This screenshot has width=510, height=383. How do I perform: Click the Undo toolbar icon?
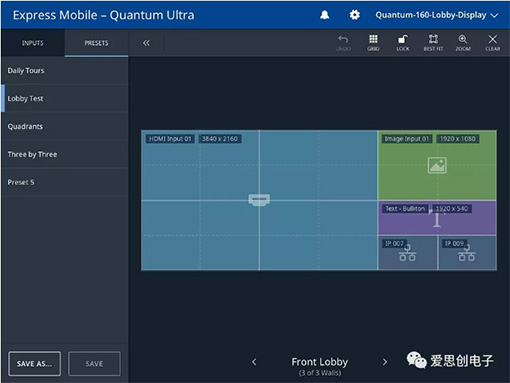click(x=343, y=43)
